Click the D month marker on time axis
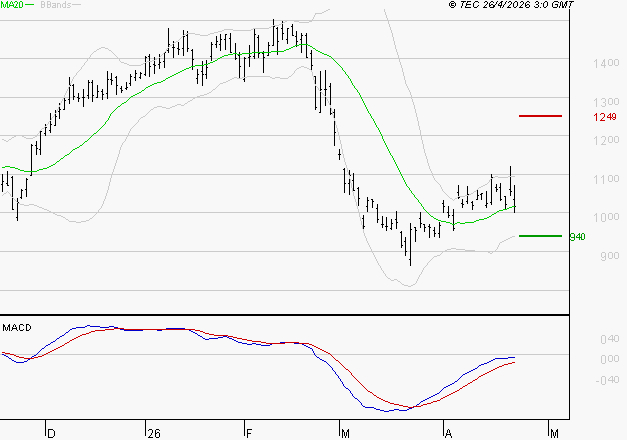 point(51,434)
